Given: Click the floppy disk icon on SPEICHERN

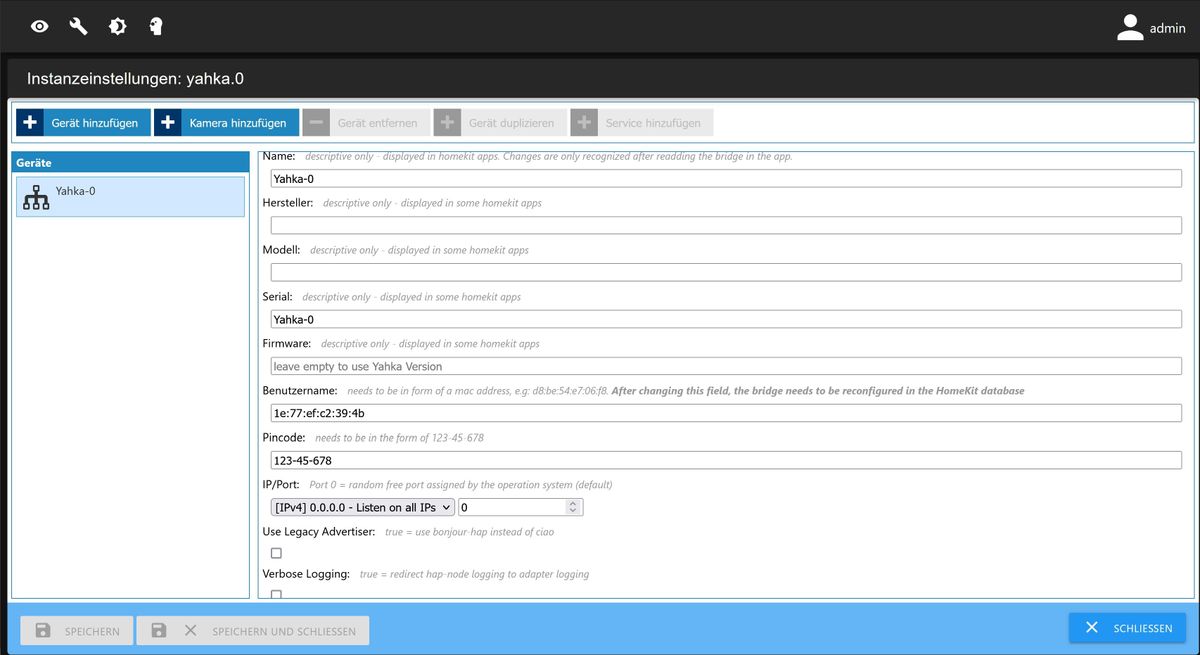Looking at the screenshot, I should tap(43, 631).
